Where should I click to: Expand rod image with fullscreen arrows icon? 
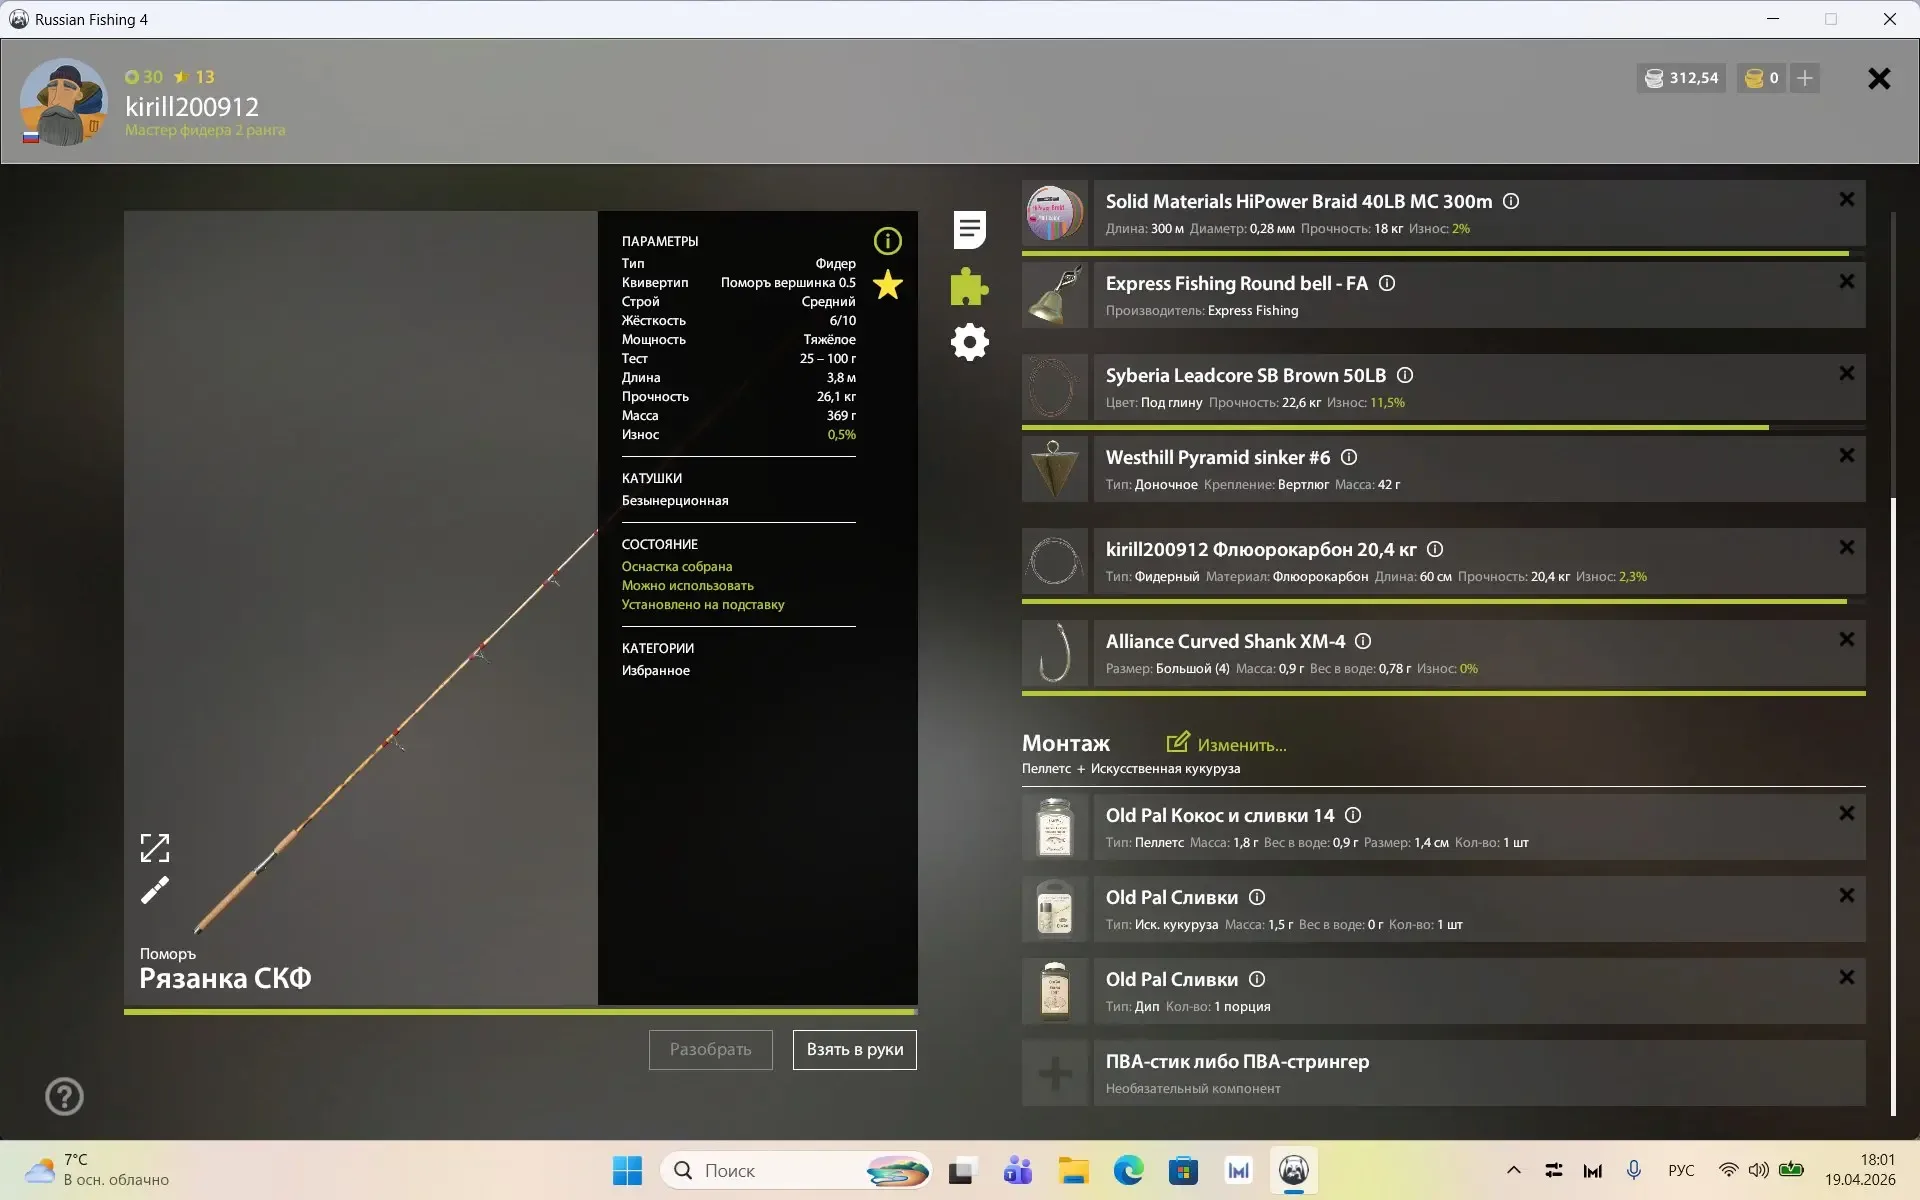click(x=155, y=848)
